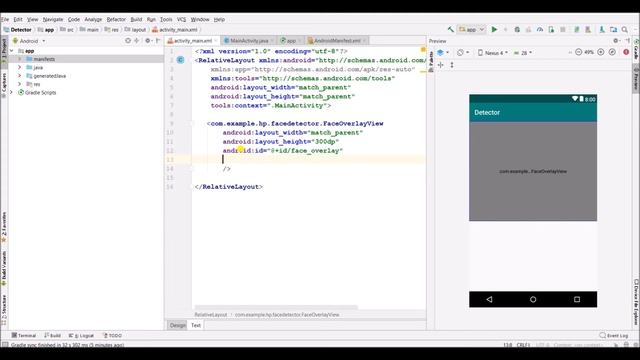The image size is (640, 360).
Task: Collapse the app module tree node
Action: [11, 51]
